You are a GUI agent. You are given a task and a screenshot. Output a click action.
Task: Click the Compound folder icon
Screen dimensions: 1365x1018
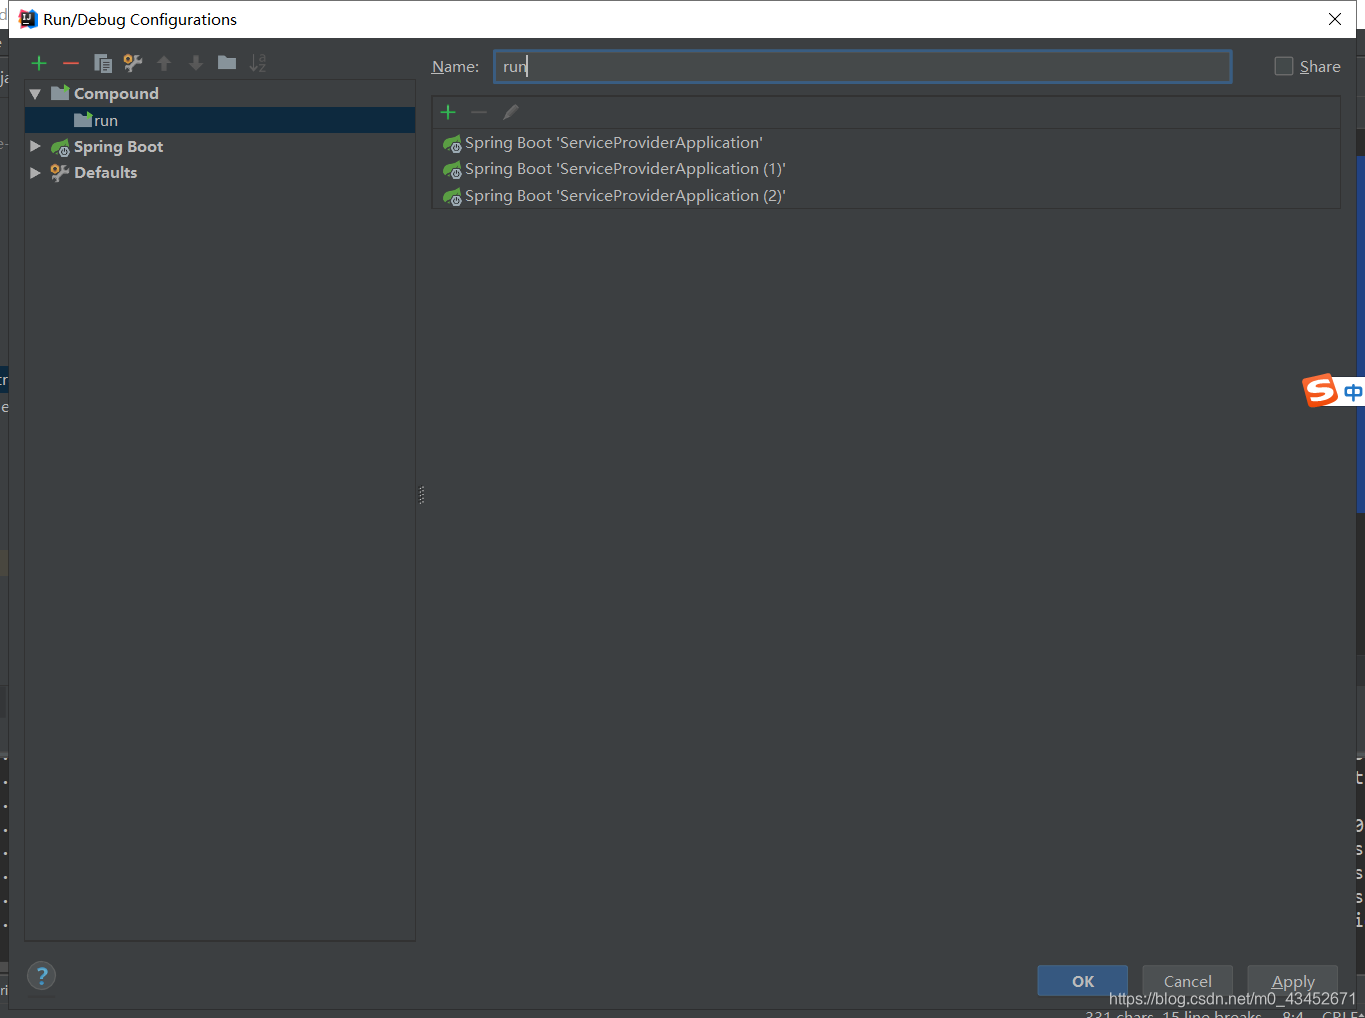pos(60,93)
